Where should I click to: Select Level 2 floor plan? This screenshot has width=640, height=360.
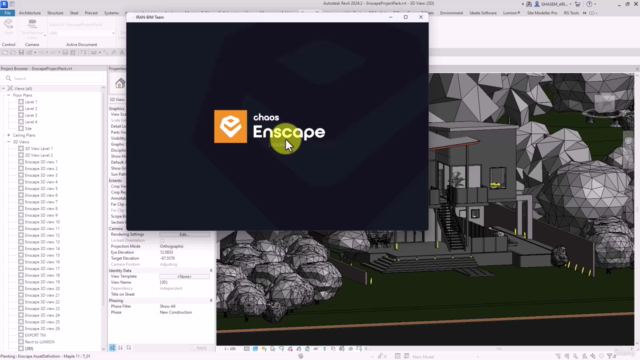click(x=31, y=109)
